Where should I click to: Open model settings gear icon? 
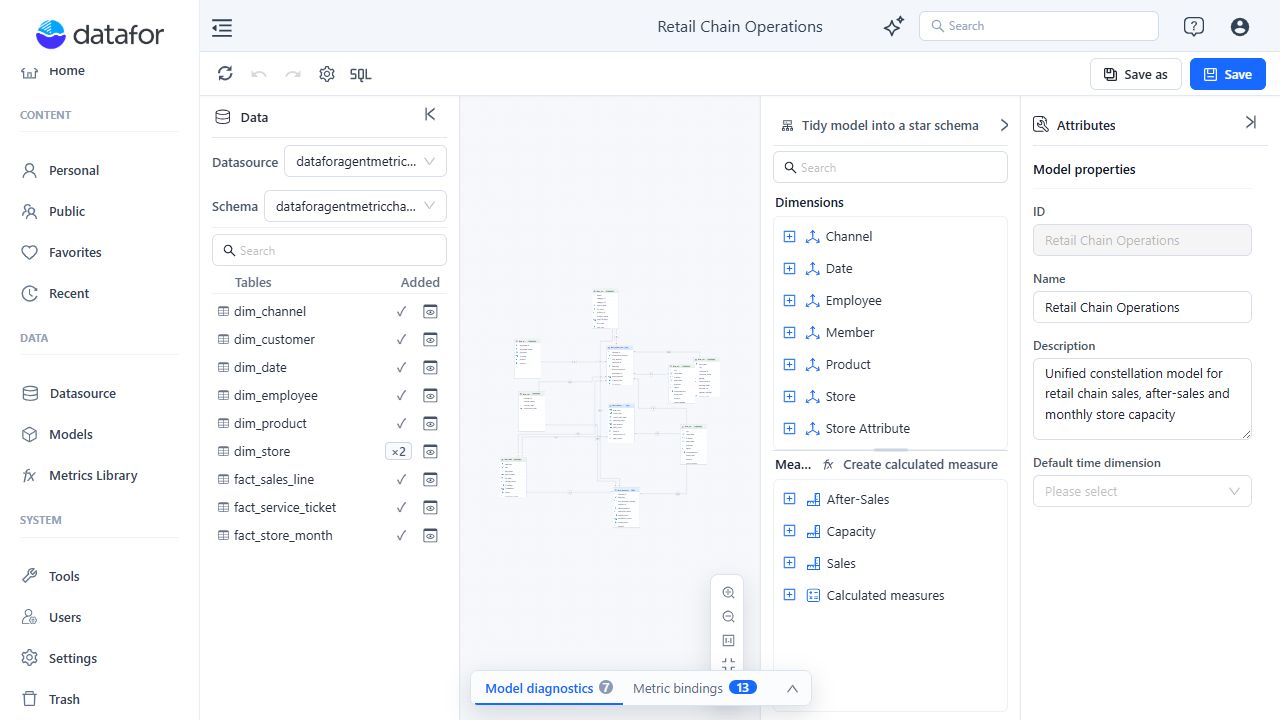click(x=327, y=74)
